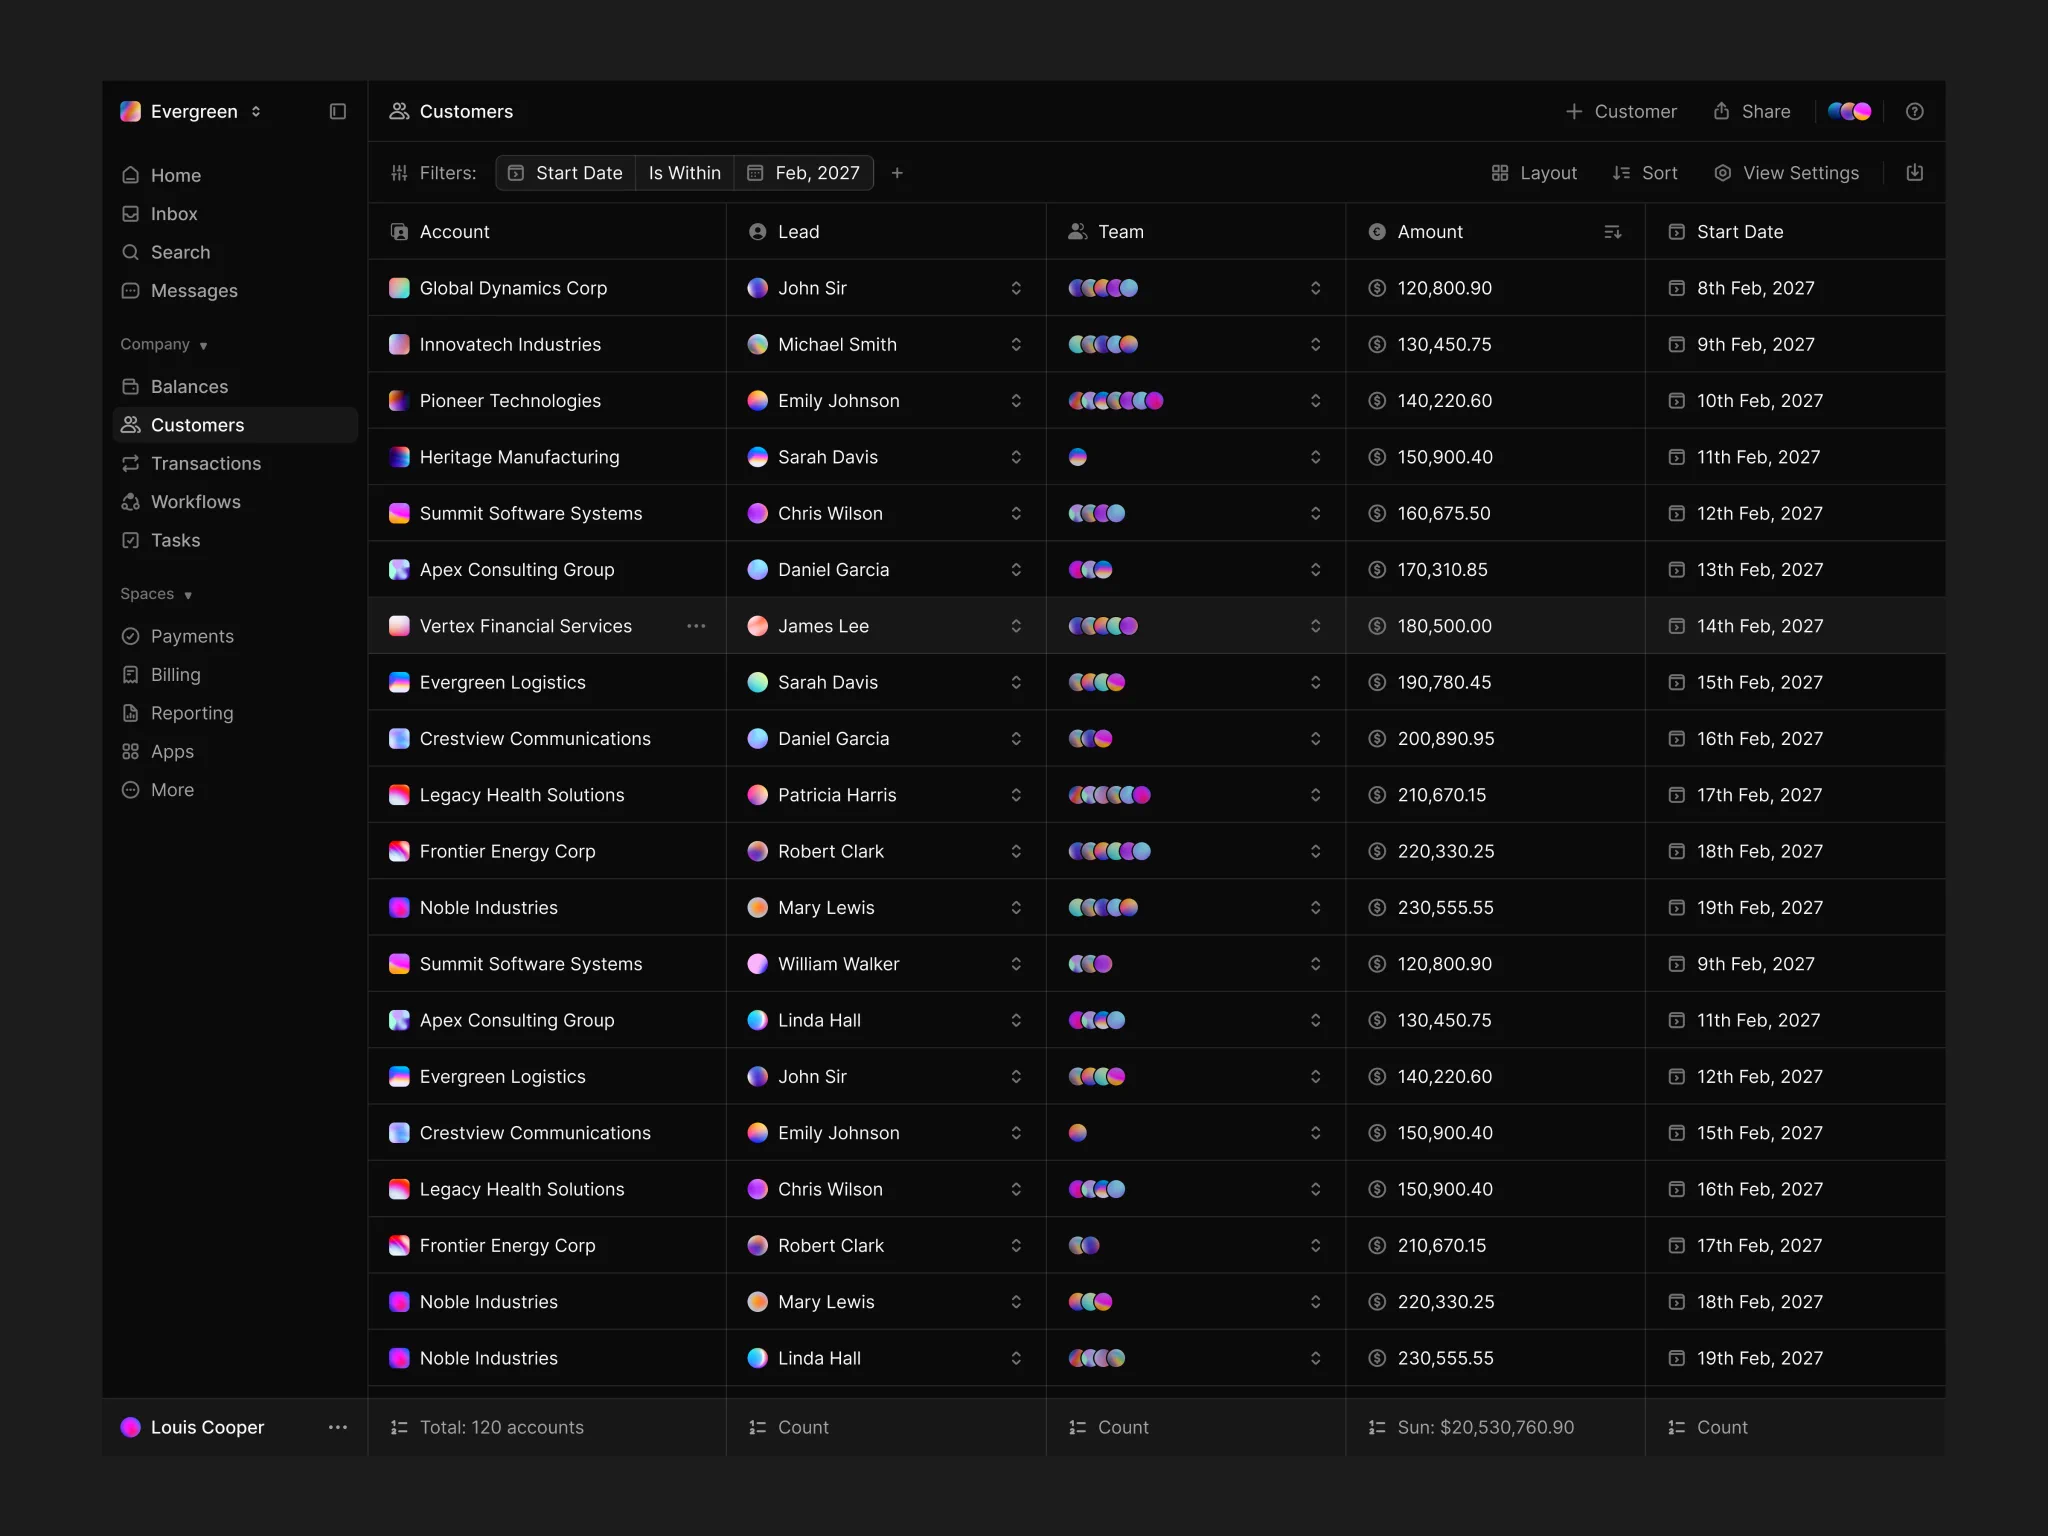The height and width of the screenshot is (1536, 2048).
Task: Open Vertex Financial Services row ellipsis menu
Action: coord(696,626)
